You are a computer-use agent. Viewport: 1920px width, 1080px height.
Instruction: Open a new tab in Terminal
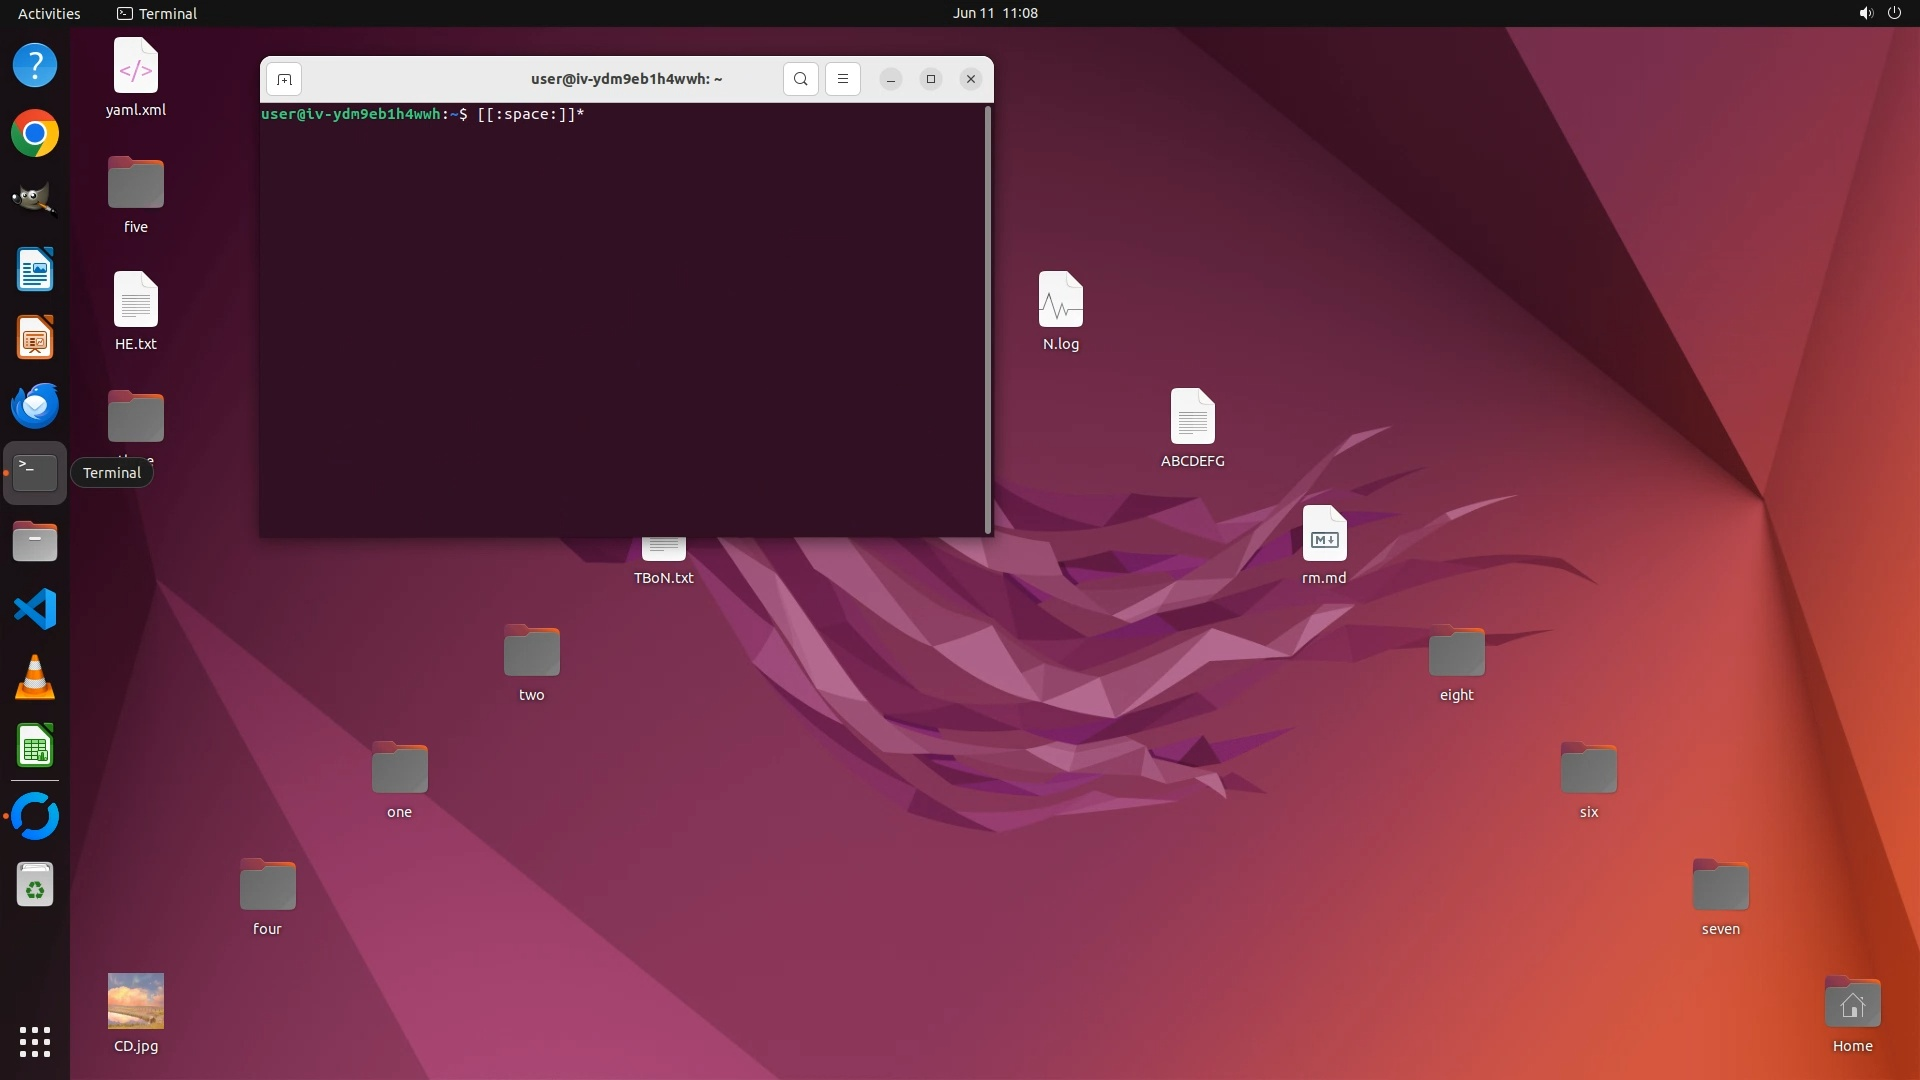pos(284,79)
